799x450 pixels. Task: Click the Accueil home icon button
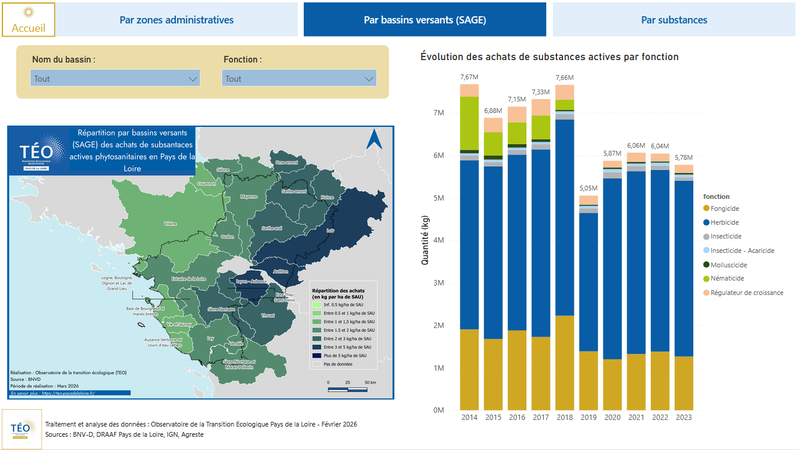click(29, 20)
